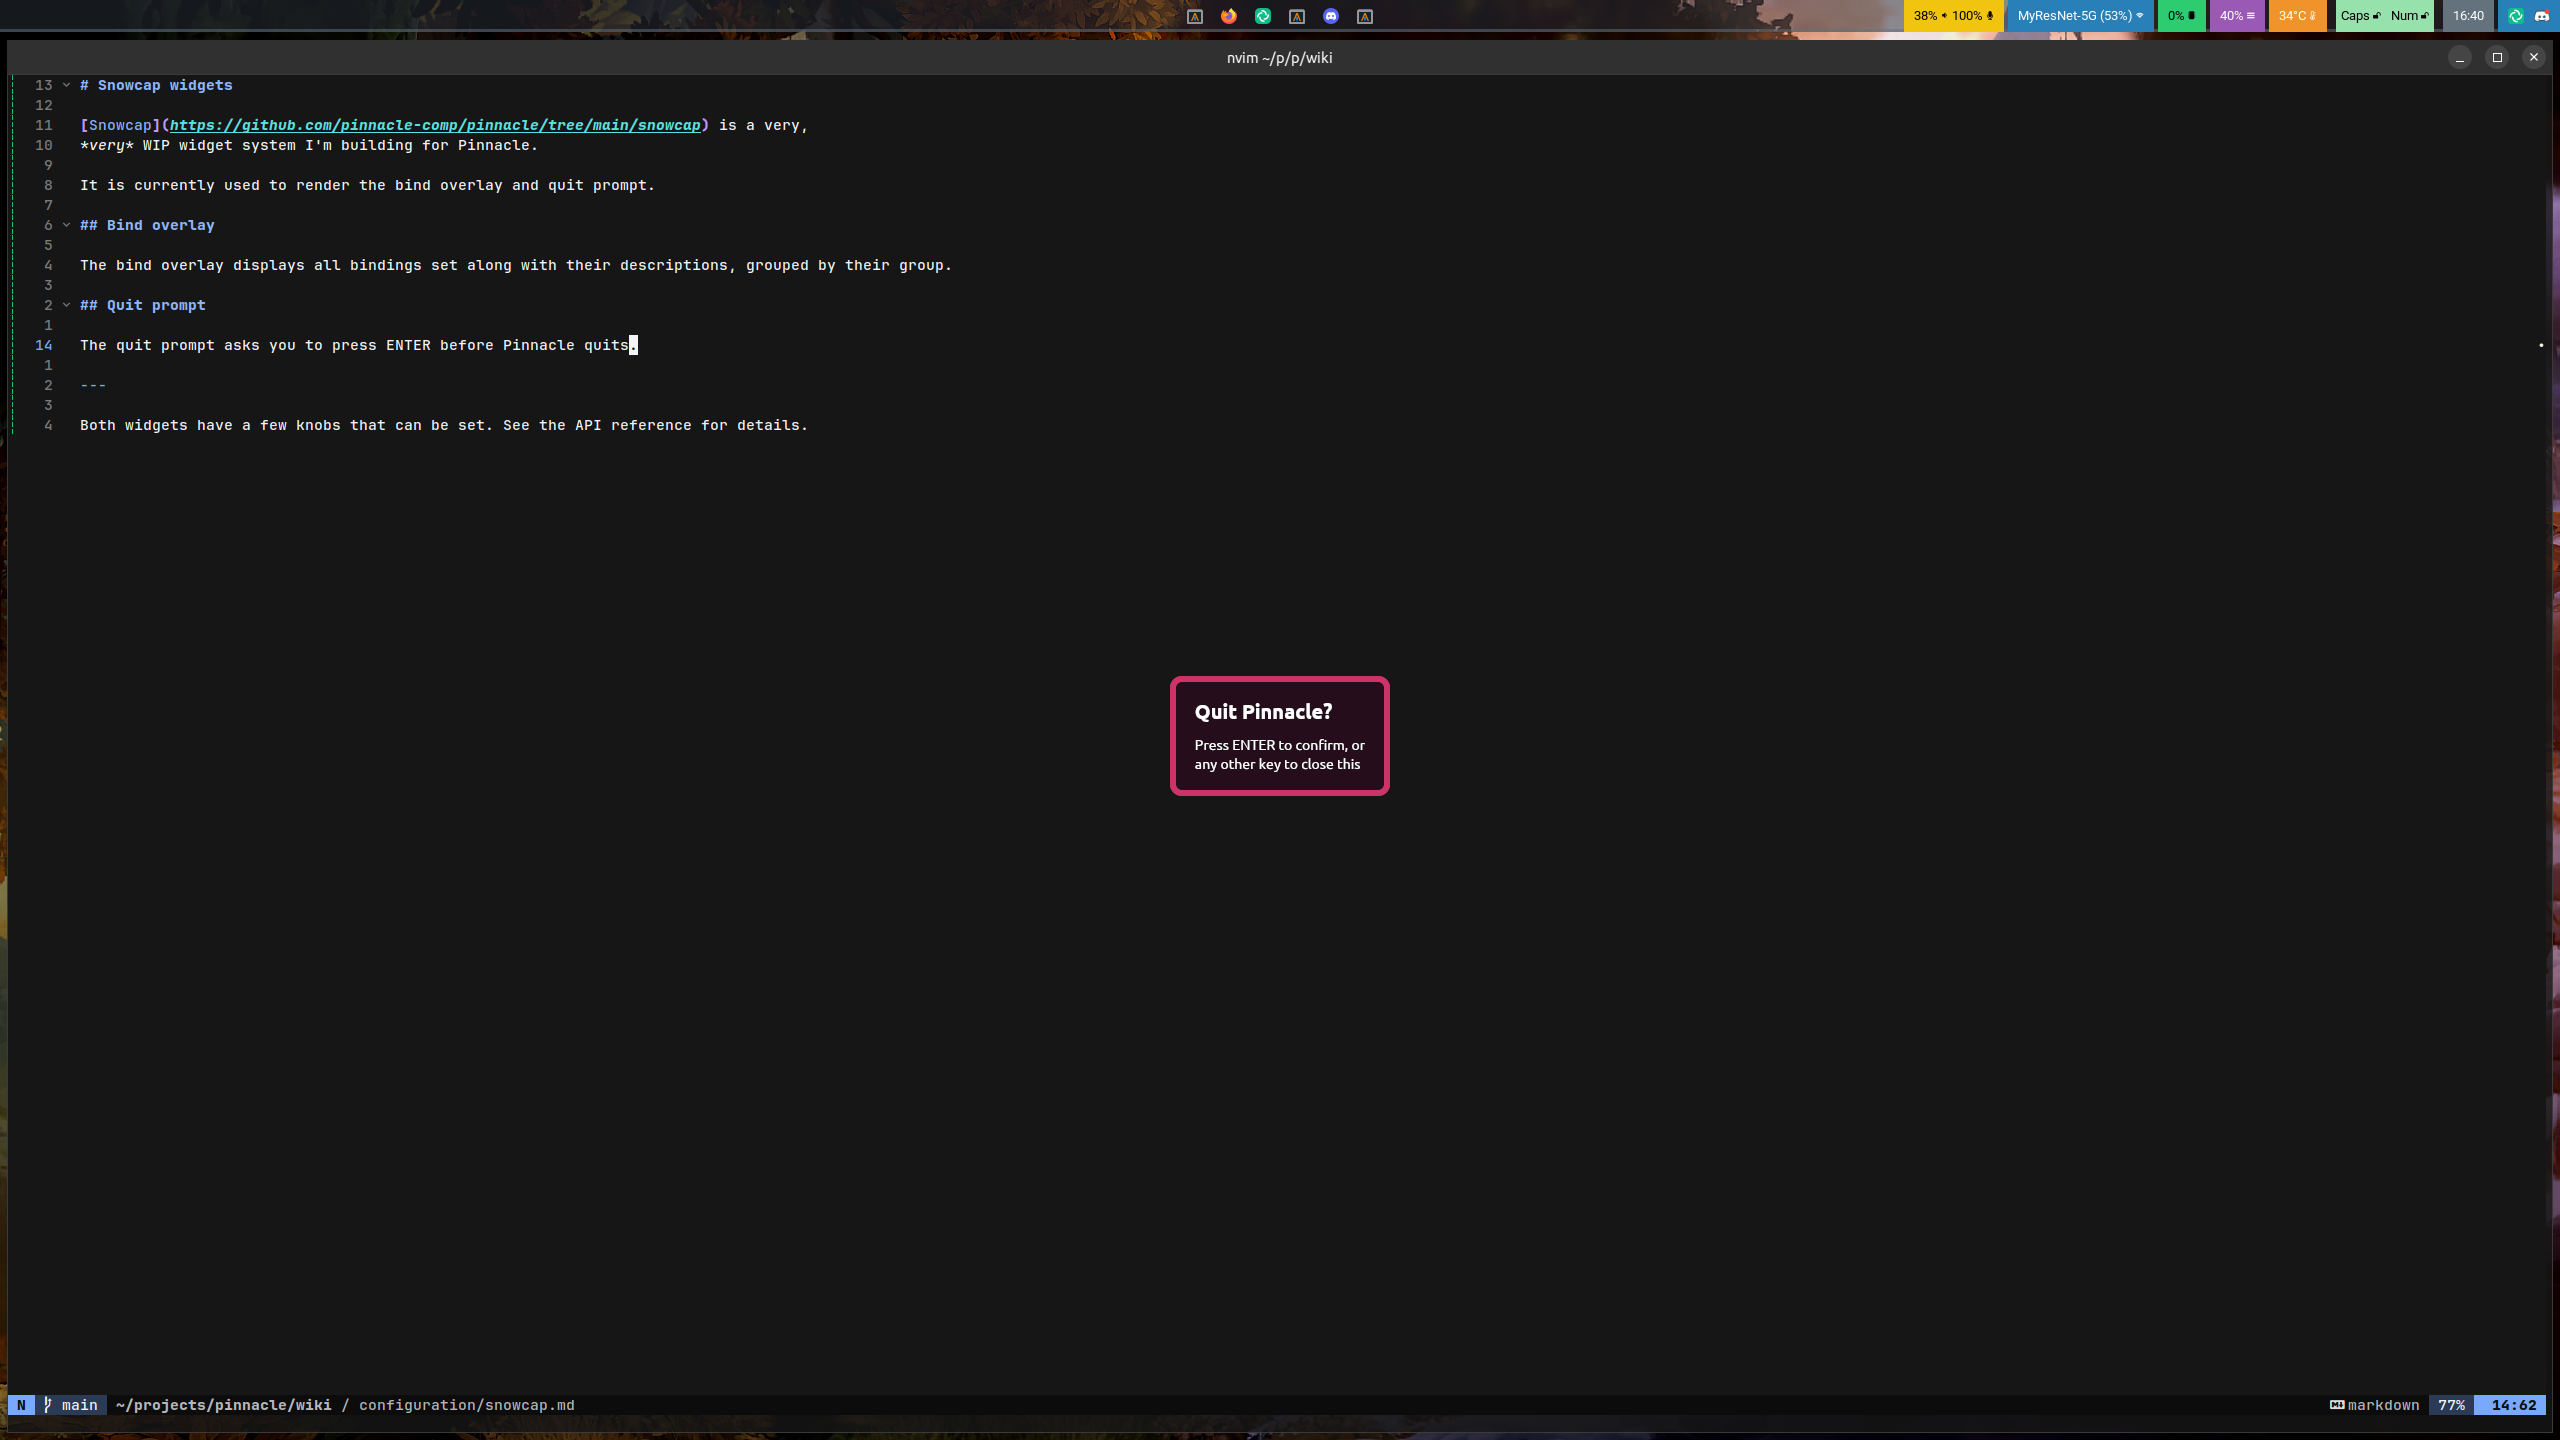The width and height of the screenshot is (2560, 1440).
Task: Click the Caps lock indicator
Action: (x=2360, y=16)
